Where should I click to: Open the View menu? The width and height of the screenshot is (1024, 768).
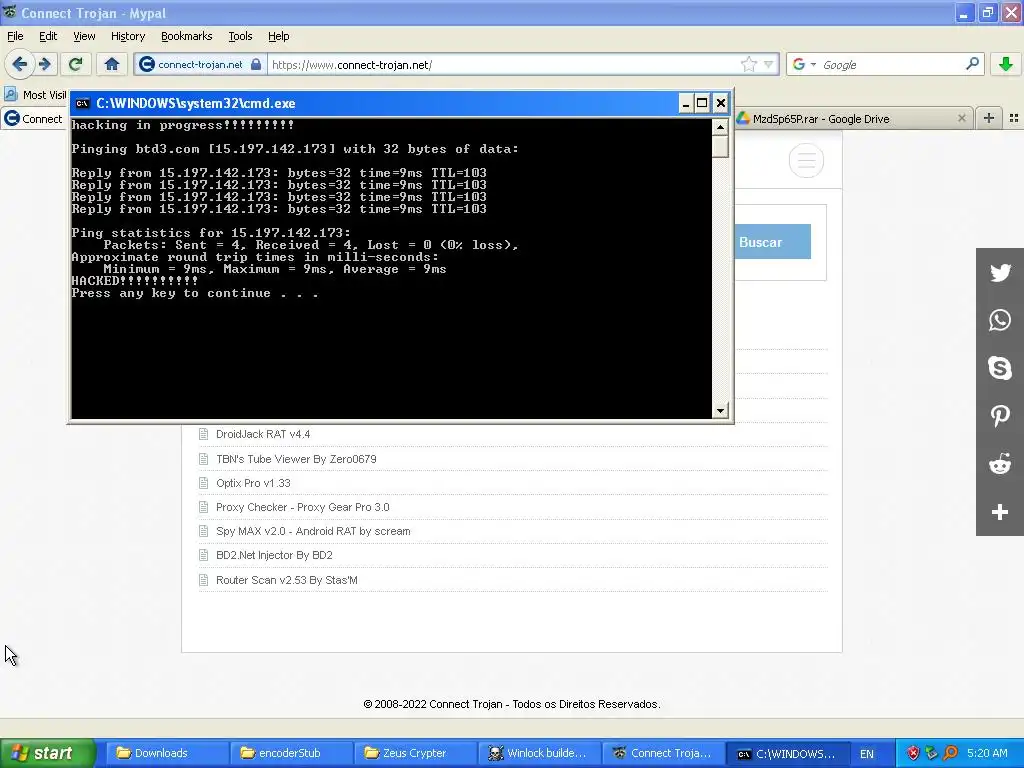tap(84, 36)
